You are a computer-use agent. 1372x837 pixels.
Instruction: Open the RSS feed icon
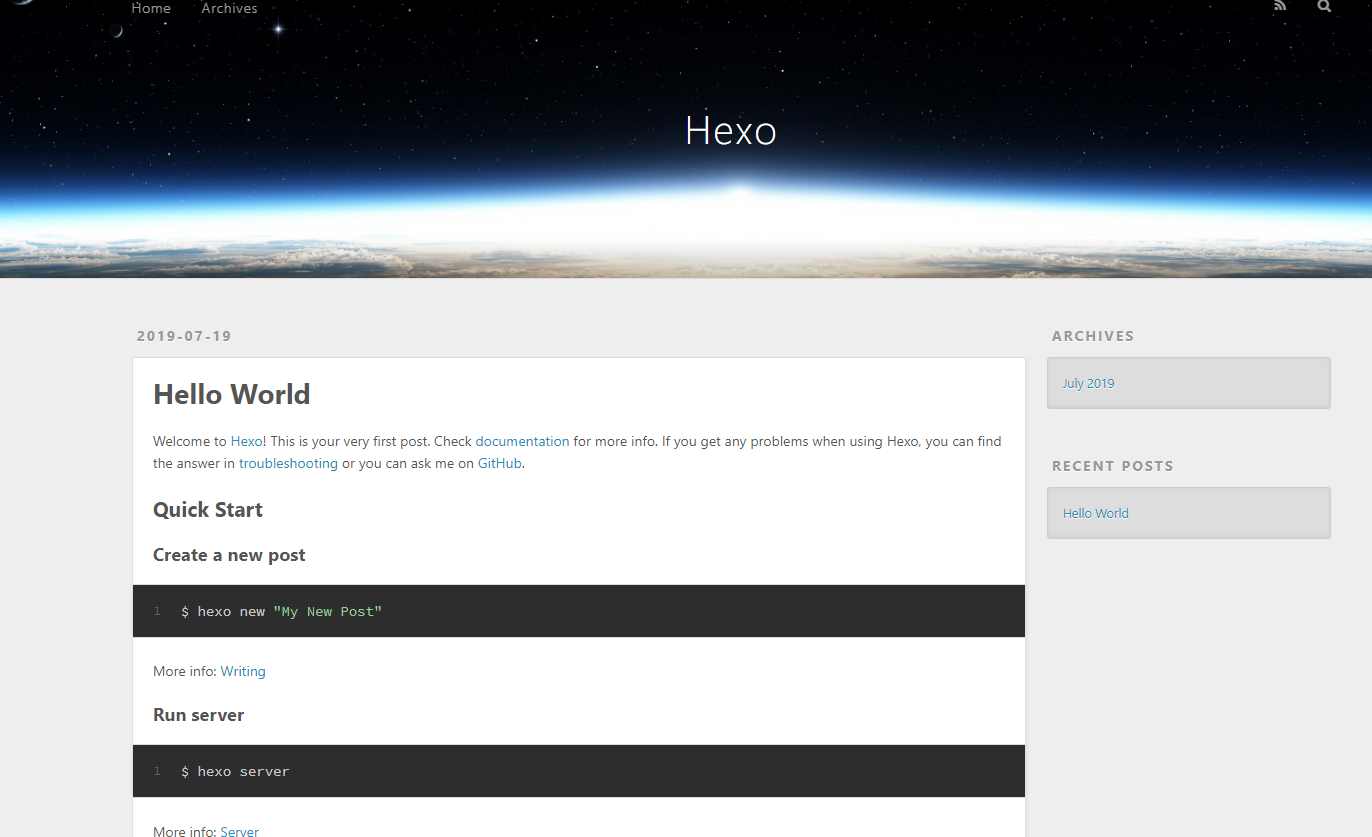pos(1280,6)
